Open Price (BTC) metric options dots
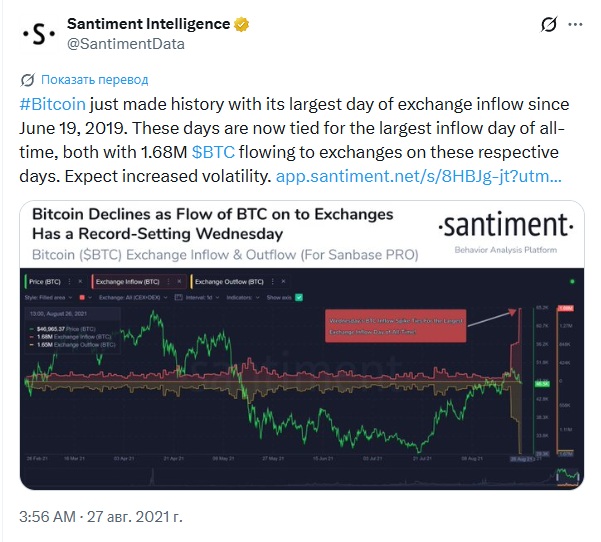This screenshot has width=601, height=542. pos(69,281)
